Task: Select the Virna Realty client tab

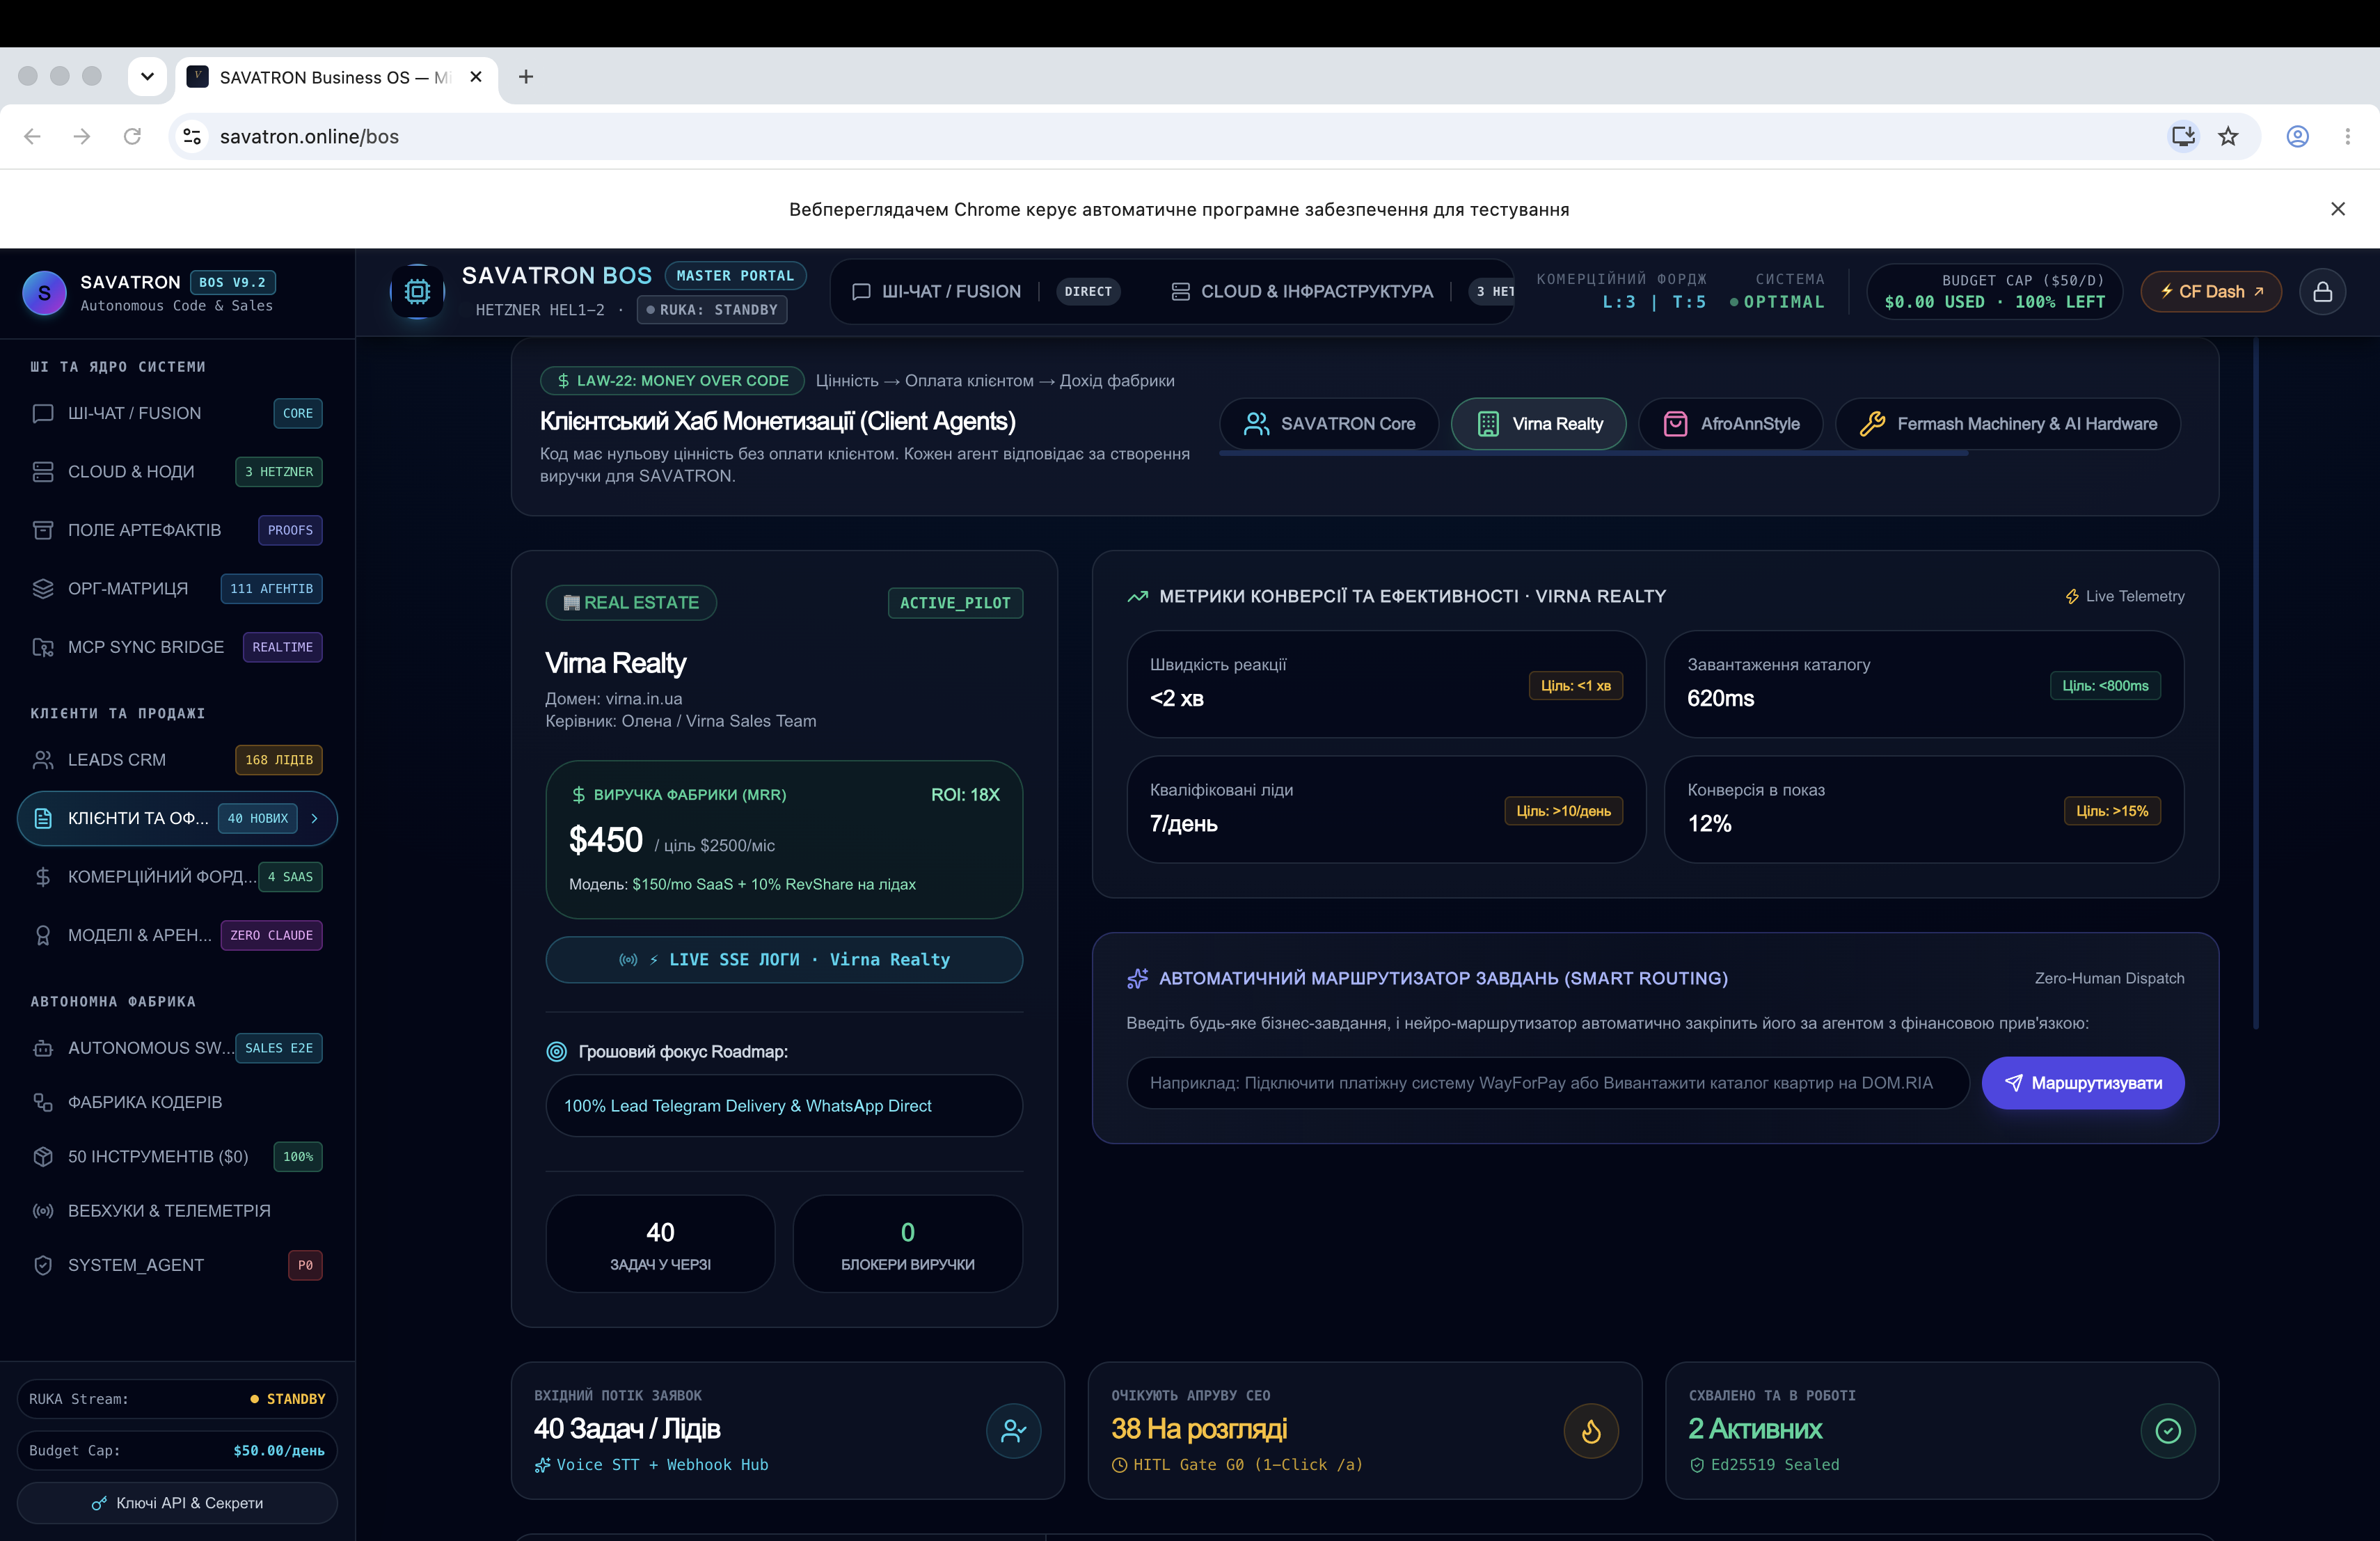Action: [1539, 424]
